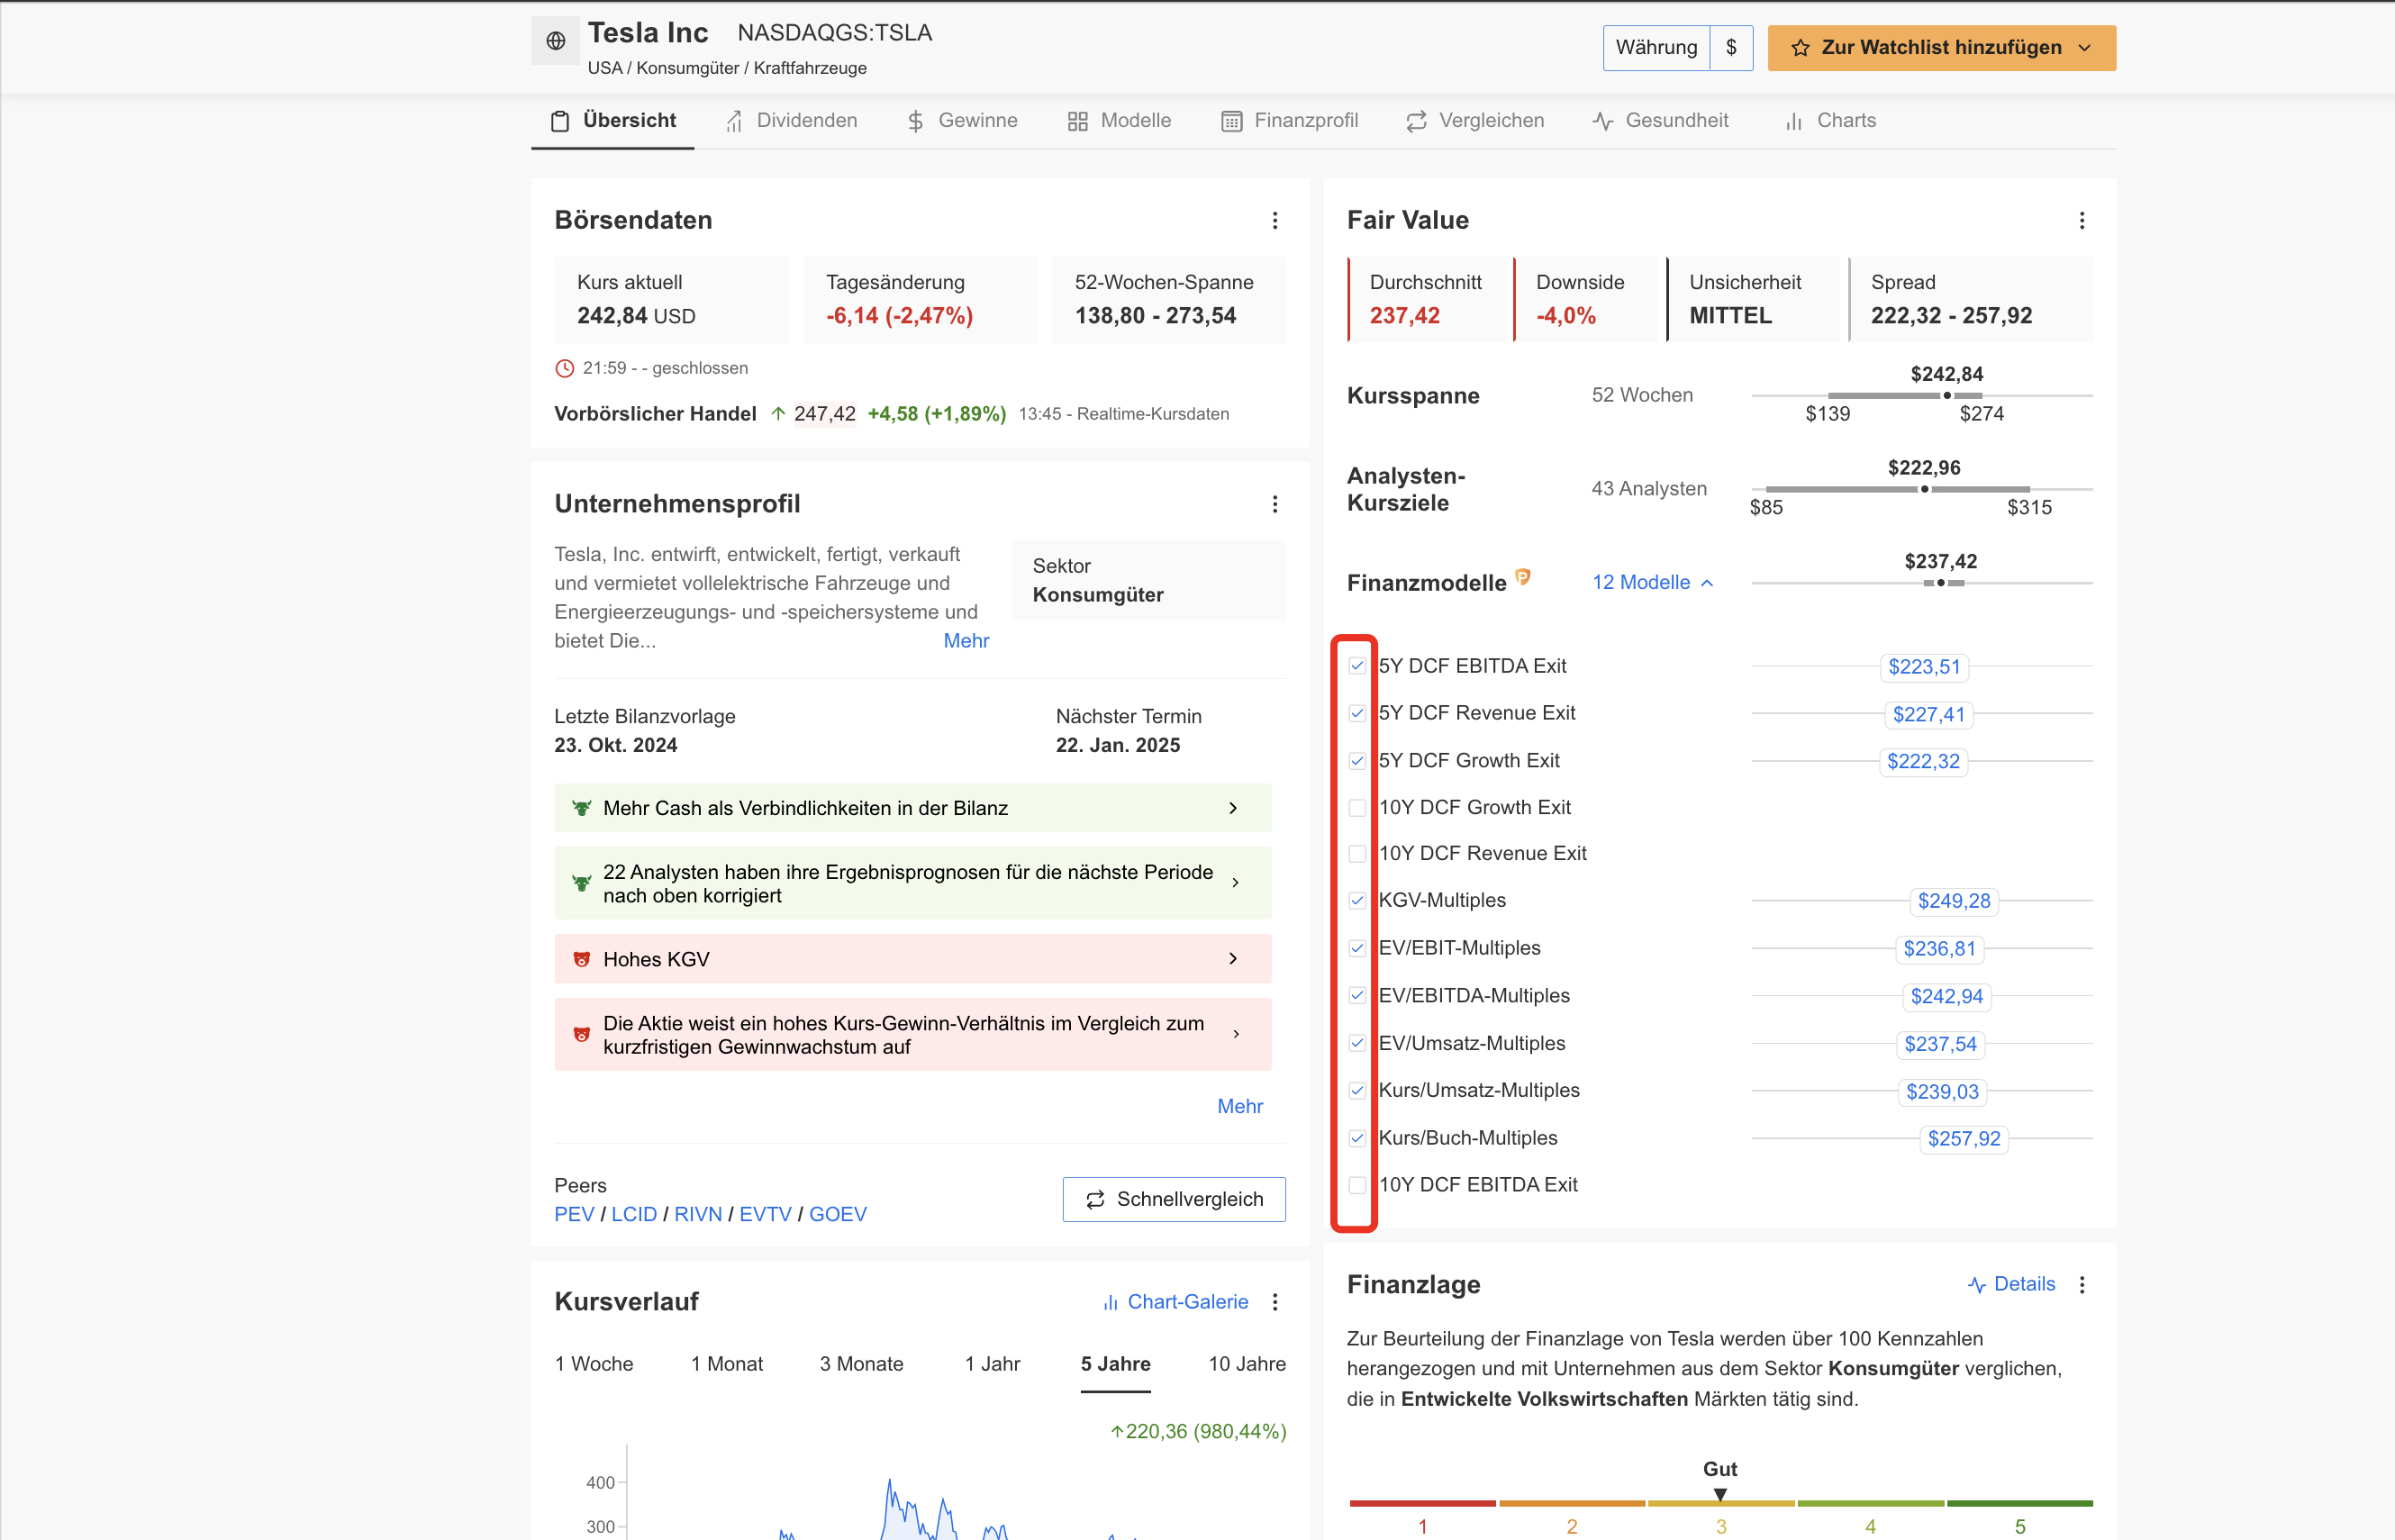The image size is (2395, 1540).
Task: Click the compare arrows icon in the Vergleichen tab
Action: click(x=1416, y=121)
